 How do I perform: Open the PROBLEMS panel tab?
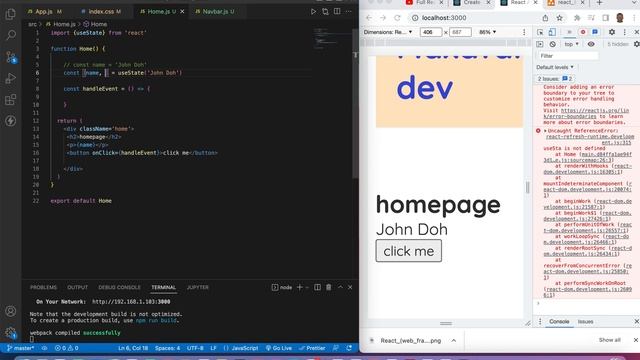[x=43, y=287]
